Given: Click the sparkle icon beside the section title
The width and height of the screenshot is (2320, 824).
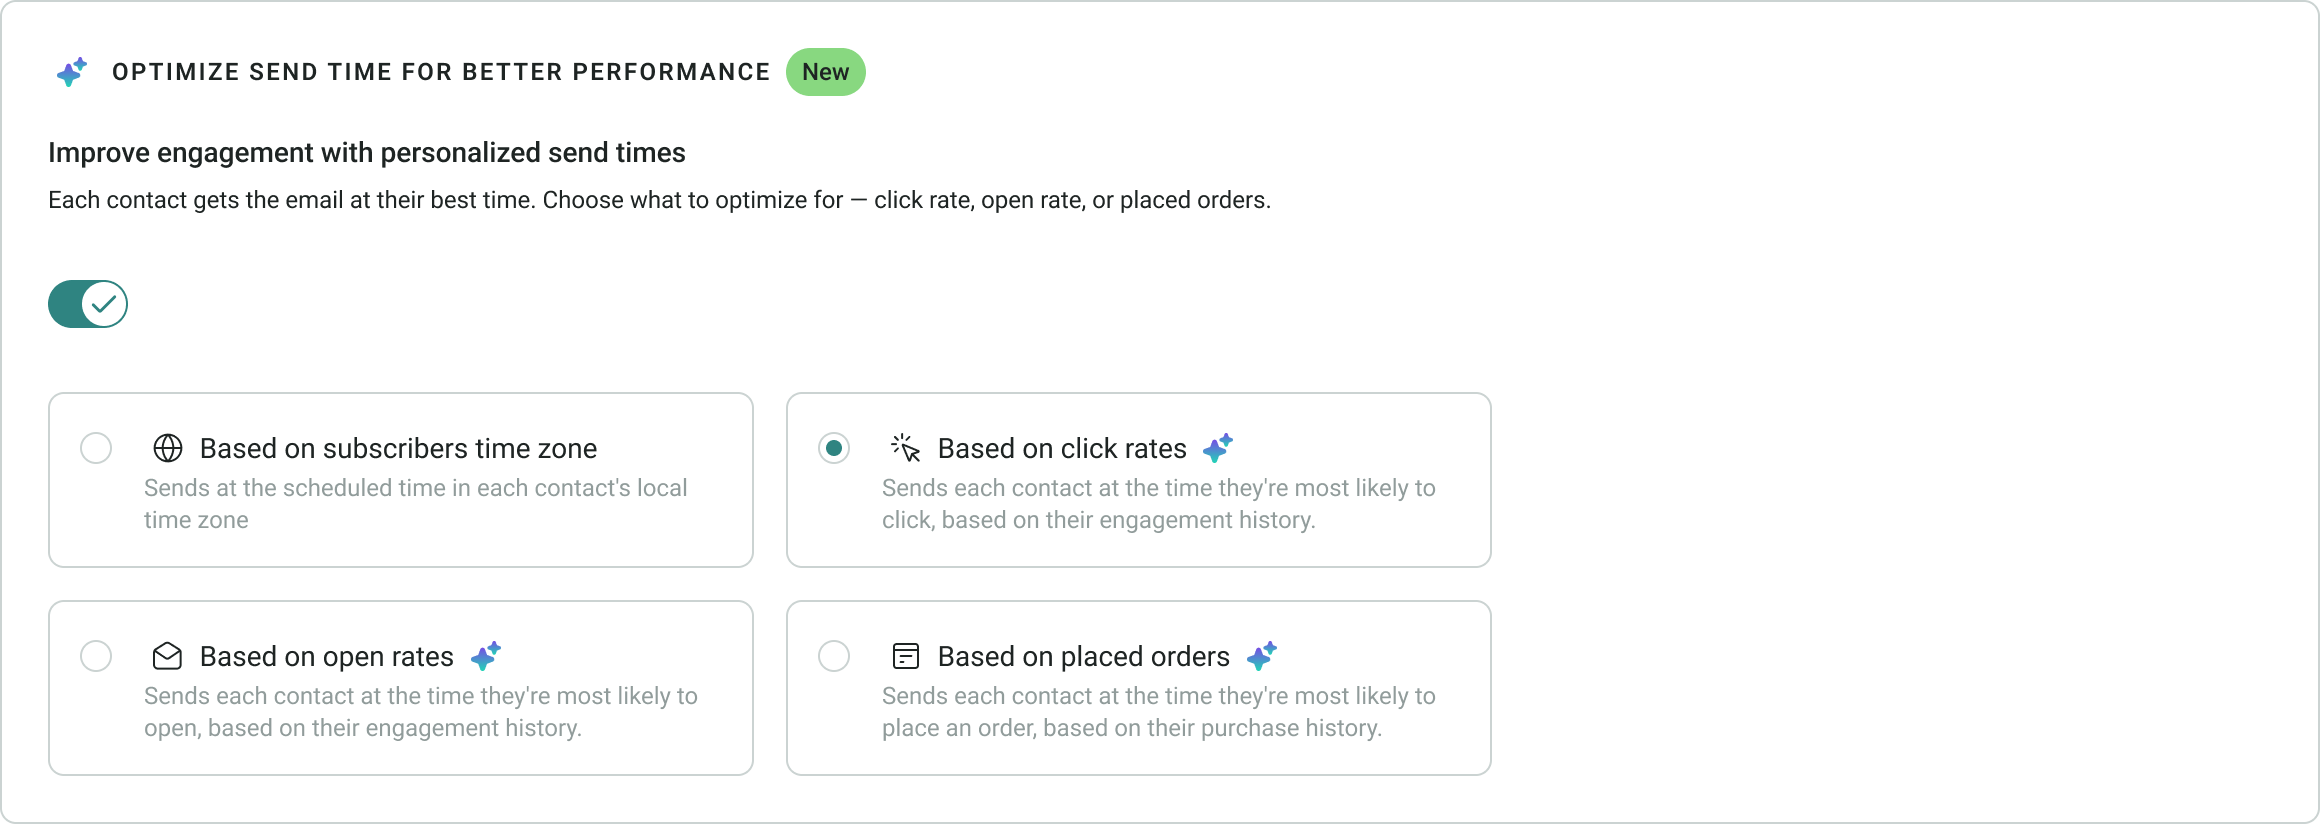Looking at the screenshot, I should click(72, 72).
